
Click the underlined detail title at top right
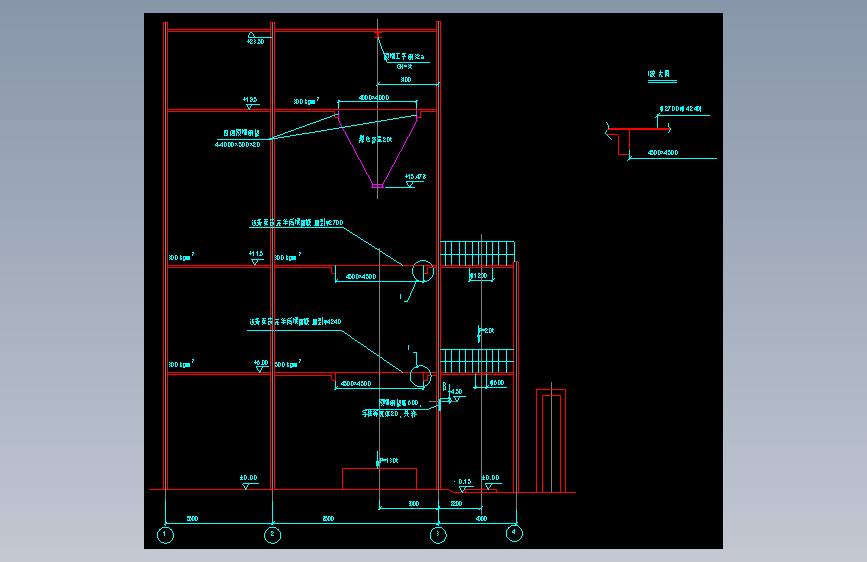click(x=662, y=75)
